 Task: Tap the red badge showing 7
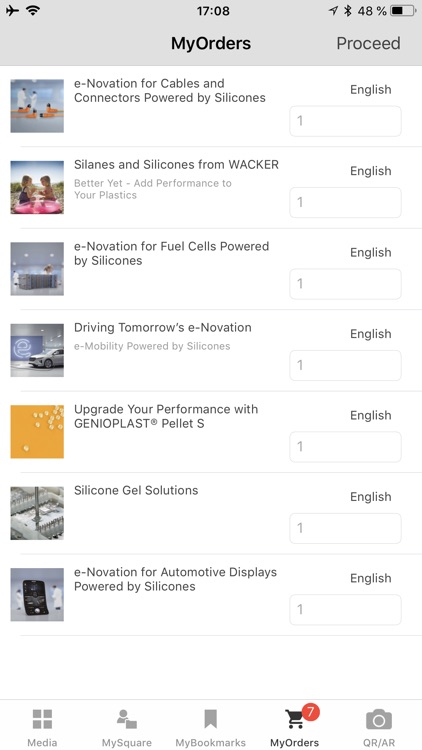click(x=311, y=711)
